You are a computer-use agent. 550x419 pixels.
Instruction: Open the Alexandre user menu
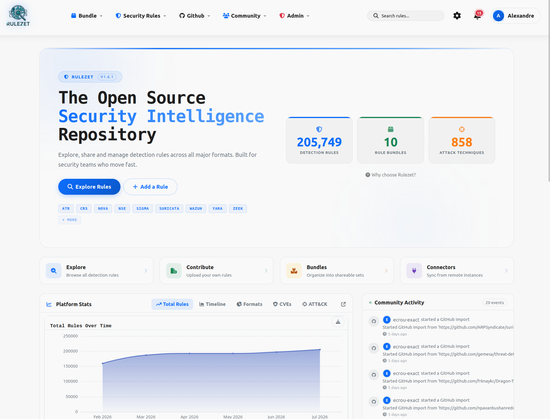point(515,16)
